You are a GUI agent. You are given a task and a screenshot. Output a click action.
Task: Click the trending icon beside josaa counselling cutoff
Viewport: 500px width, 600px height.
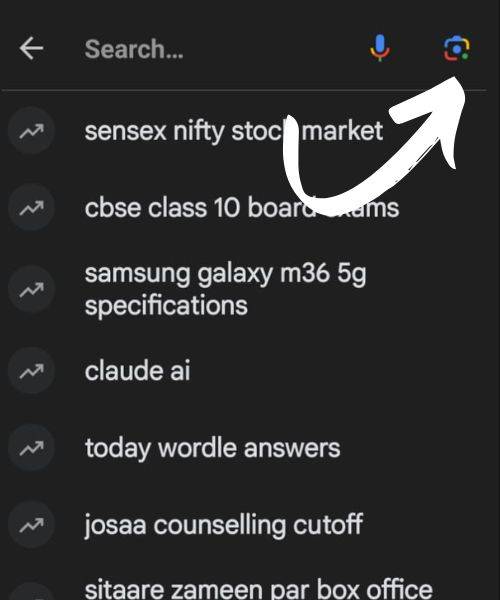[x=31, y=524]
